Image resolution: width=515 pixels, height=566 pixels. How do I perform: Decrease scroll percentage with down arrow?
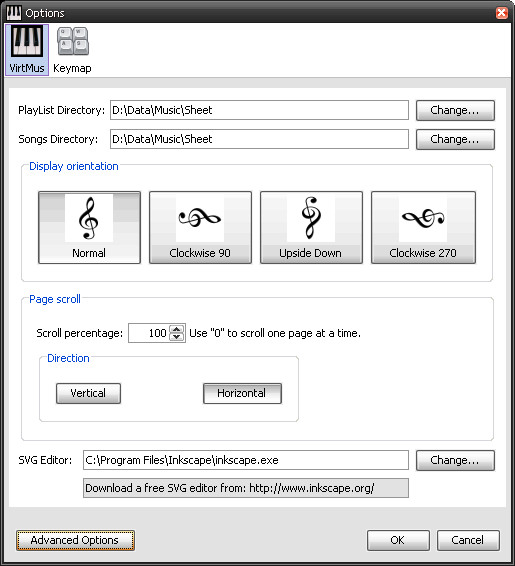pyautogui.click(x=177, y=337)
